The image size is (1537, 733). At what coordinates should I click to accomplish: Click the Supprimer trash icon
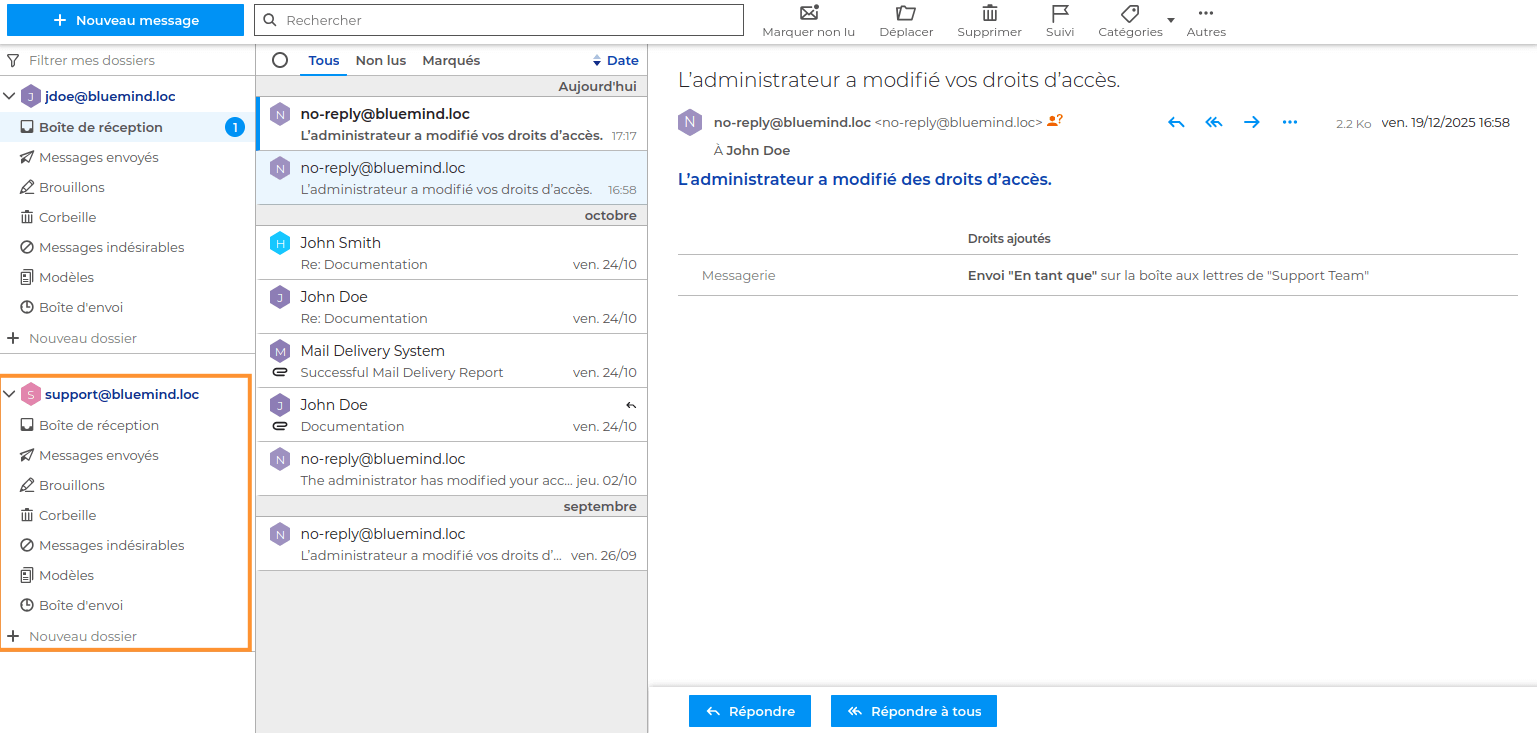click(989, 13)
